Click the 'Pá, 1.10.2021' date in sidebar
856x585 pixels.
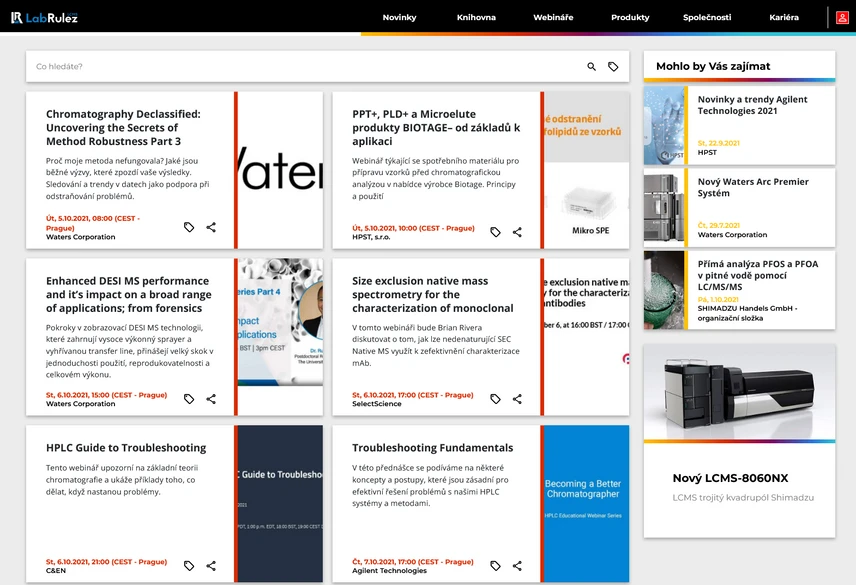(x=718, y=300)
